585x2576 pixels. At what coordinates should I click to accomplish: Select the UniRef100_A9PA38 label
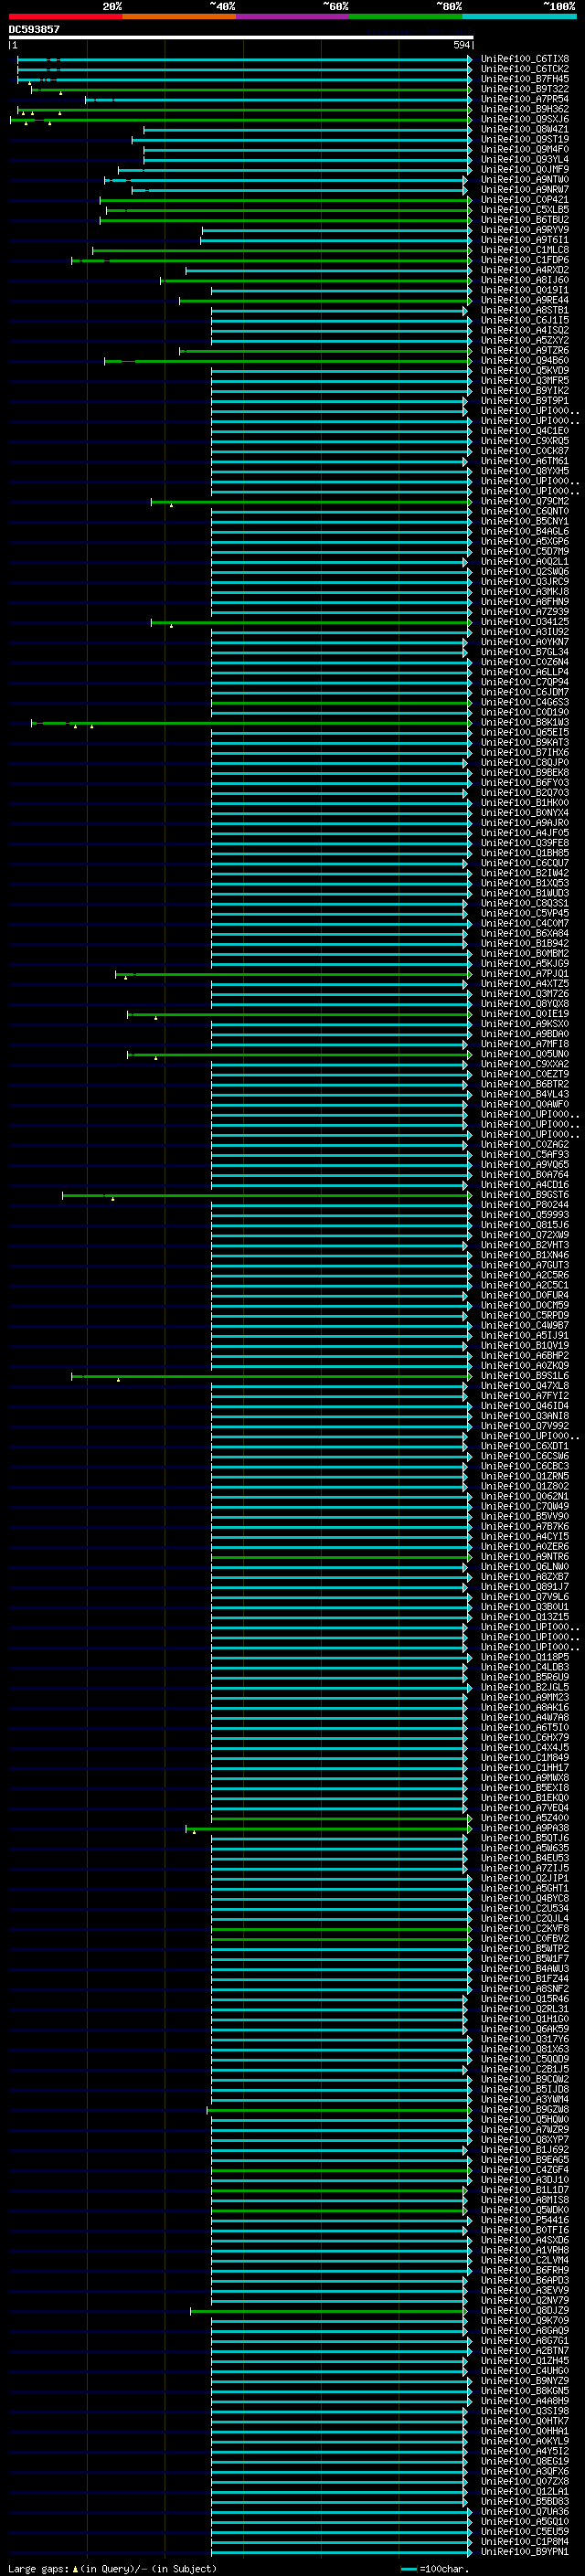[525, 1828]
